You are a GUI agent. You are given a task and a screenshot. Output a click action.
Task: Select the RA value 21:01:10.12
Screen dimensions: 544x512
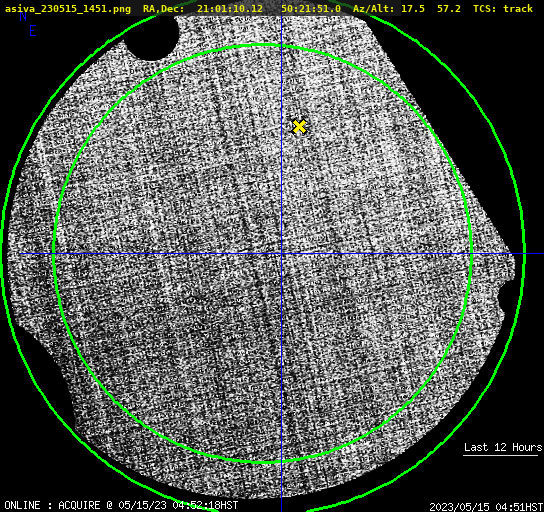click(x=230, y=8)
